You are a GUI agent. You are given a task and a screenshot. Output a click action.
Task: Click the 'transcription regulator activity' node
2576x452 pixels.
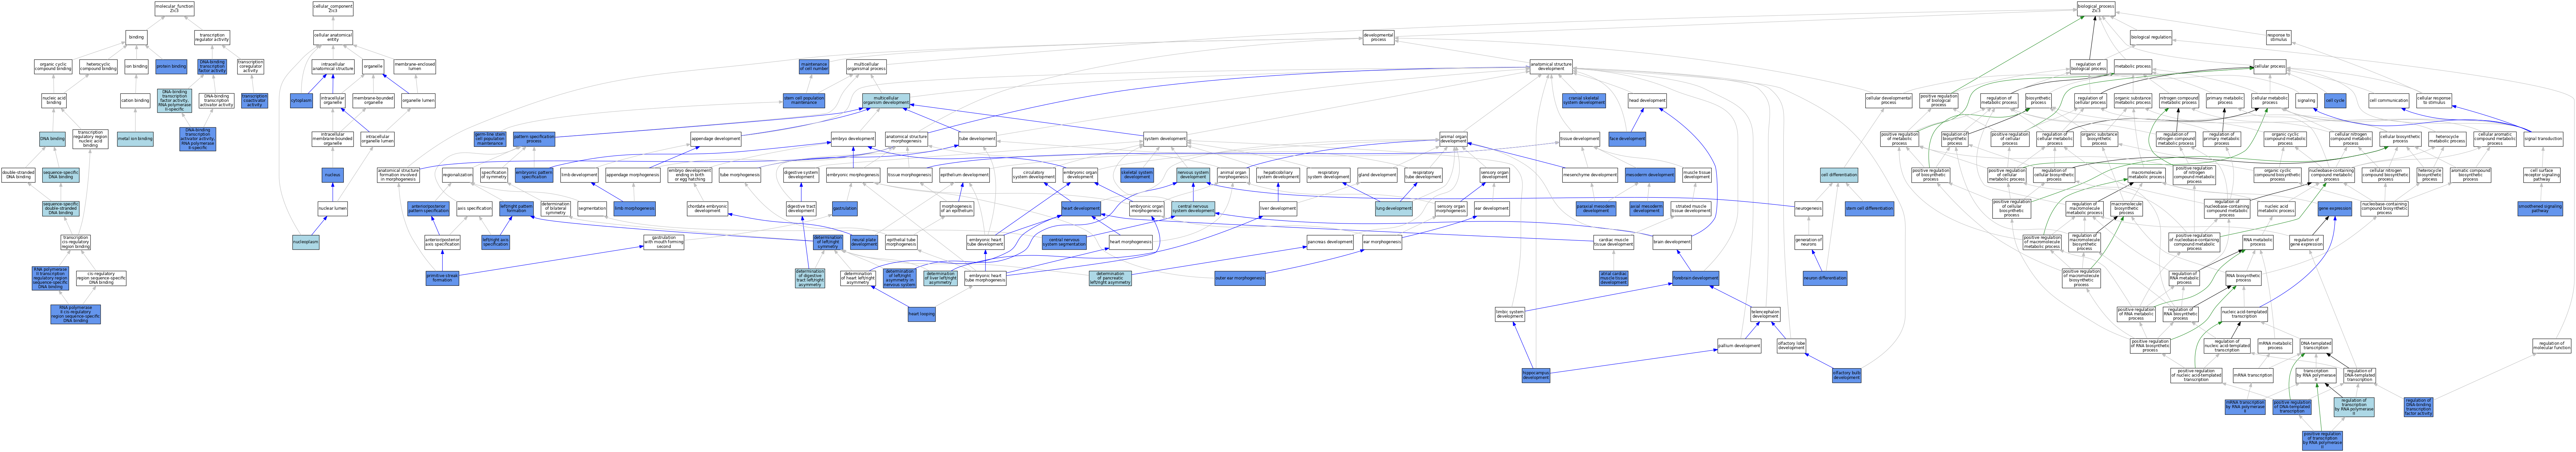pos(212,38)
